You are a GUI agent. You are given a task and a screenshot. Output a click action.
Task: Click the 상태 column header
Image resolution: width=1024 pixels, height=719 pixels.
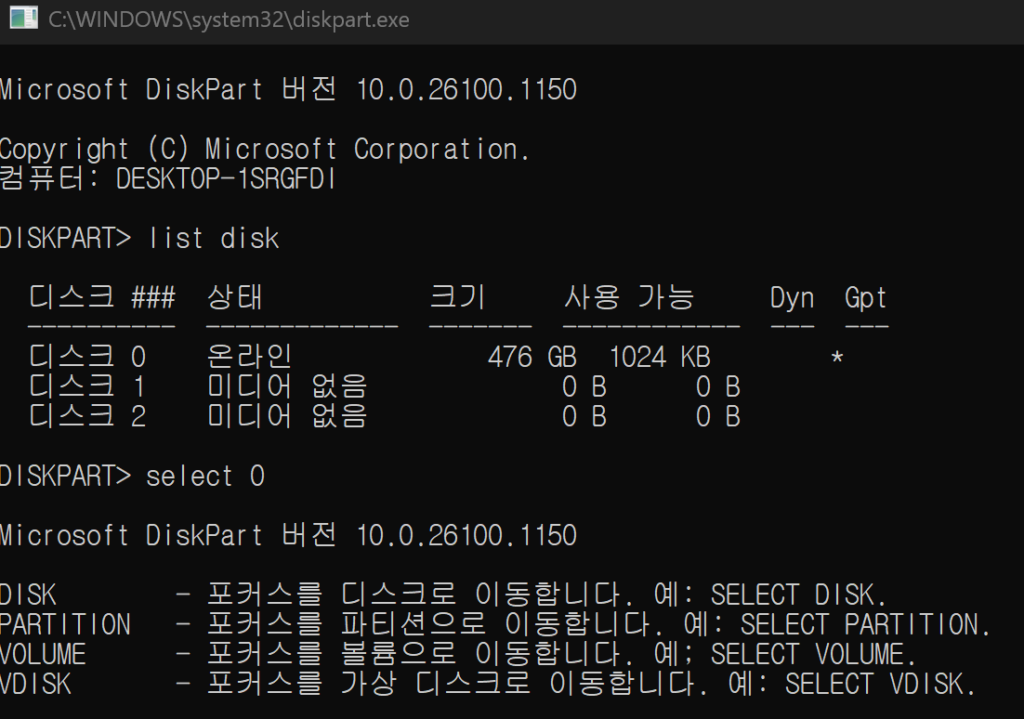coord(234,297)
